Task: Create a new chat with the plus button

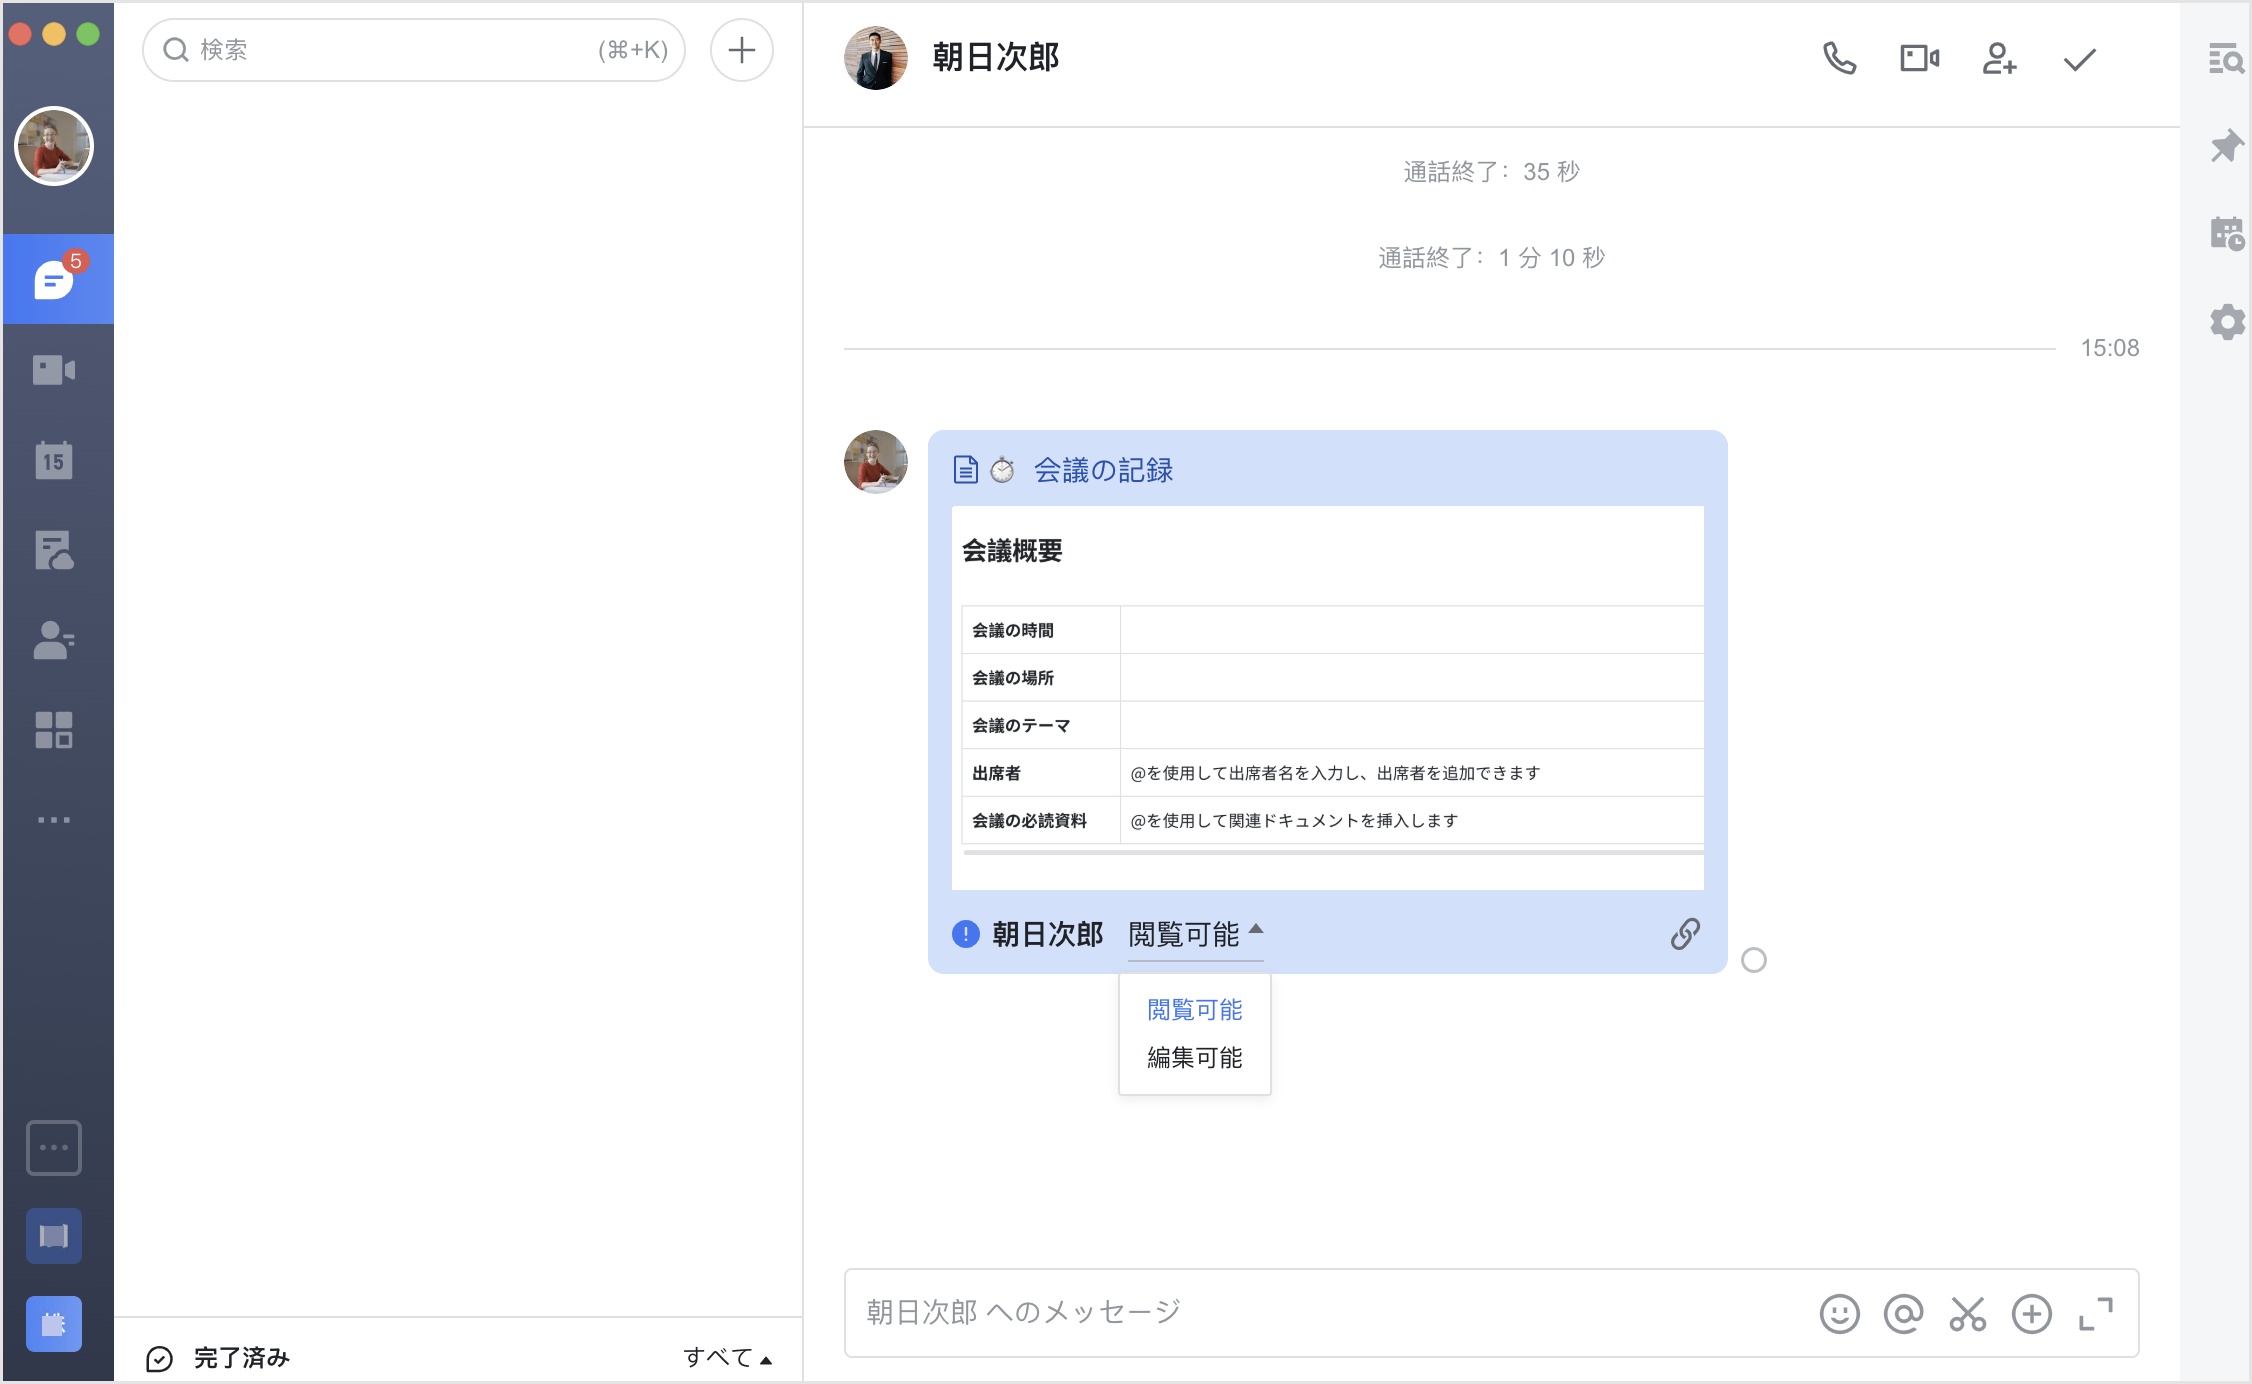Action: click(x=741, y=49)
